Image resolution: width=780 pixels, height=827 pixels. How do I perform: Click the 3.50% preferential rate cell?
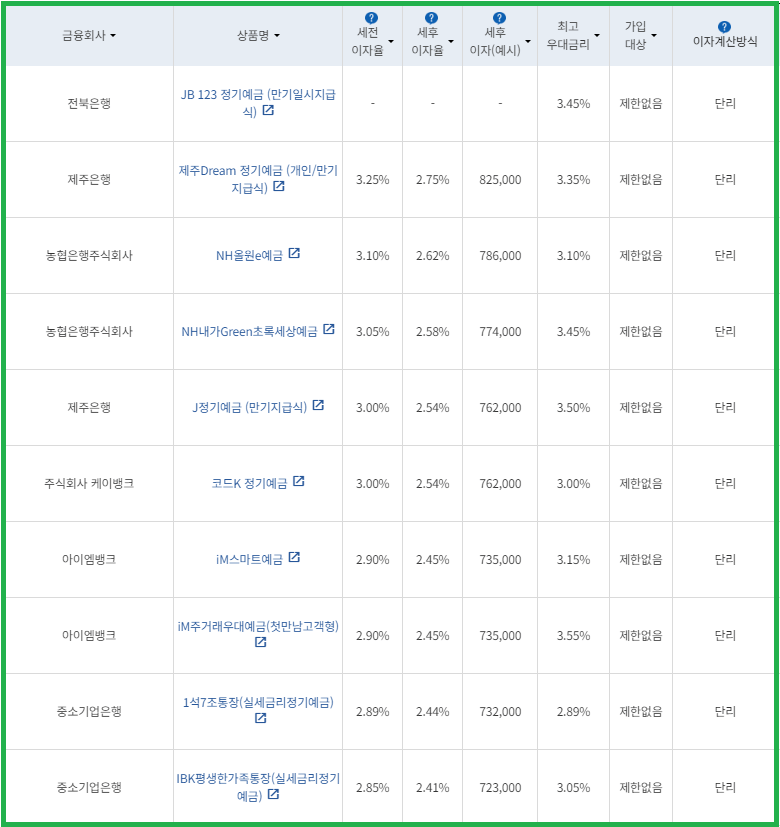tap(573, 408)
